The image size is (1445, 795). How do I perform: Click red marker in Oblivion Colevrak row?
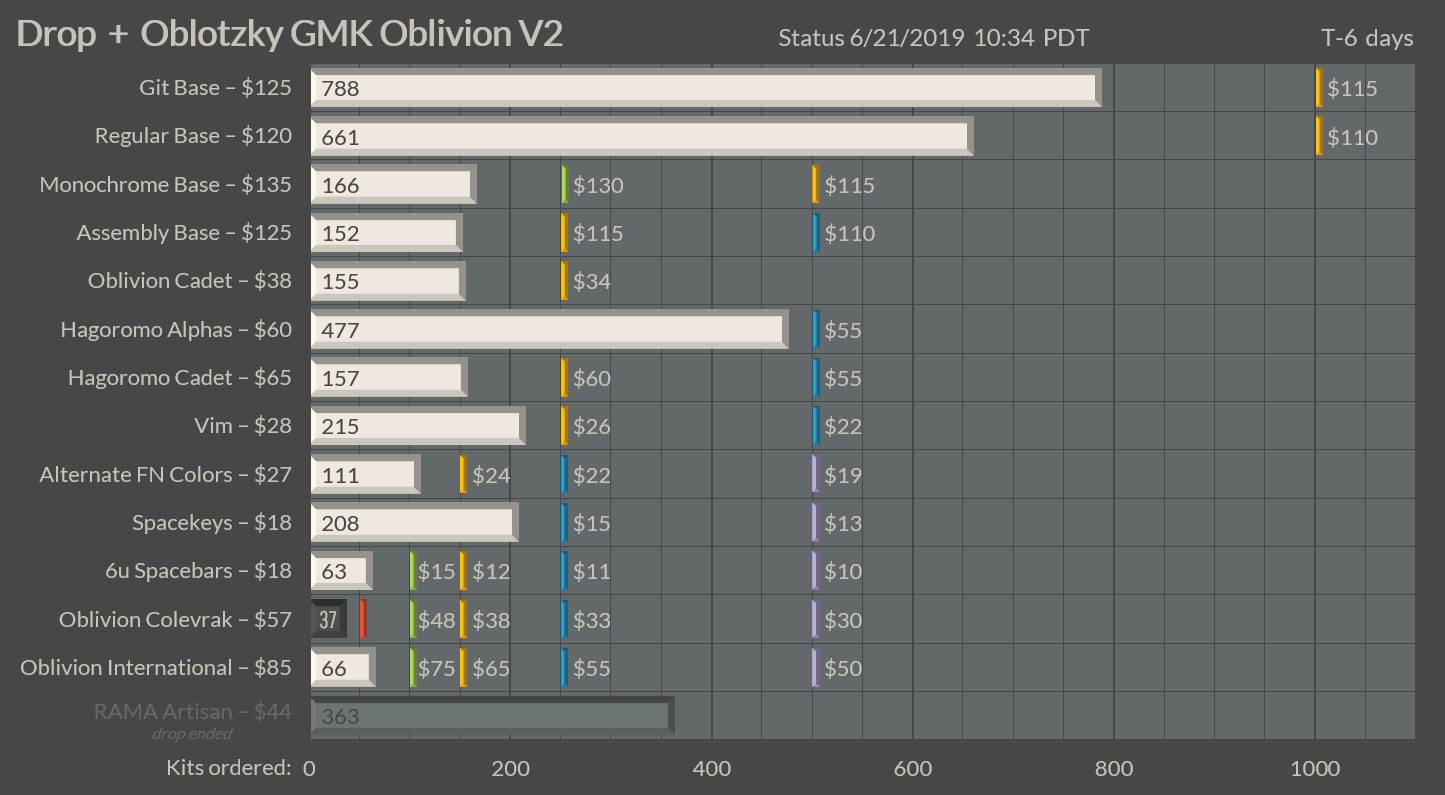point(363,619)
